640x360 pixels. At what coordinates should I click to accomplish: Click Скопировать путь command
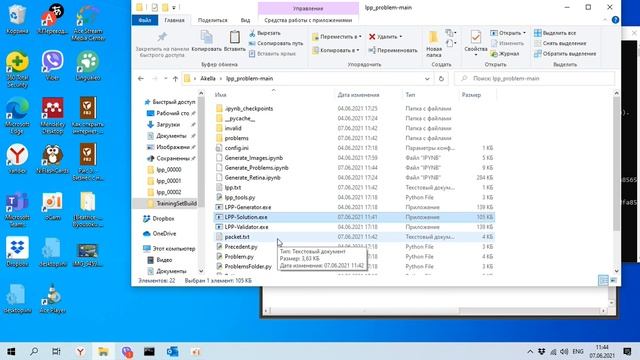276,43
